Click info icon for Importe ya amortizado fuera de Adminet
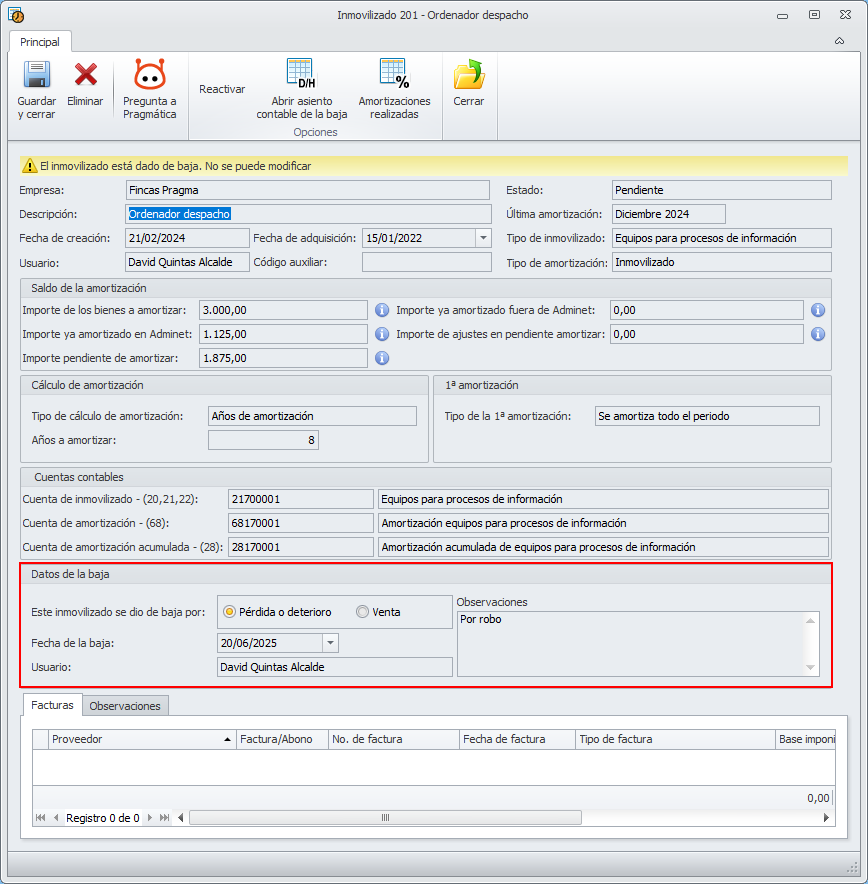Viewport: 868px width, 884px height. [x=818, y=310]
